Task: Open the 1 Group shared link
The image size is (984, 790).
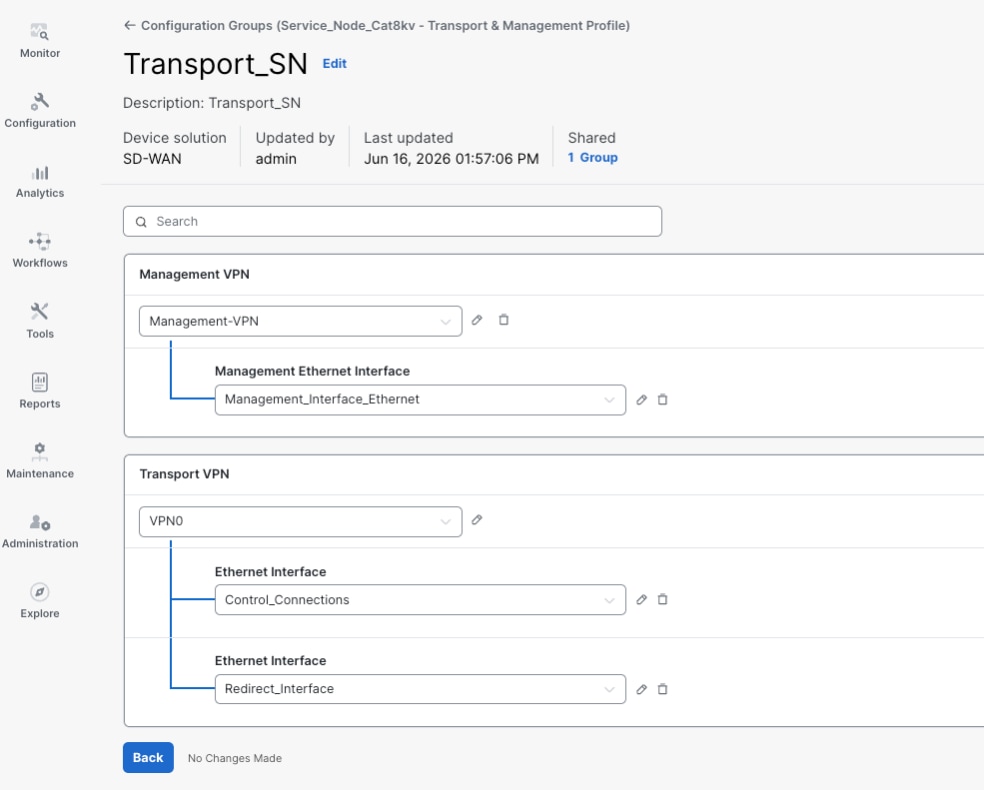Action: [x=592, y=157]
